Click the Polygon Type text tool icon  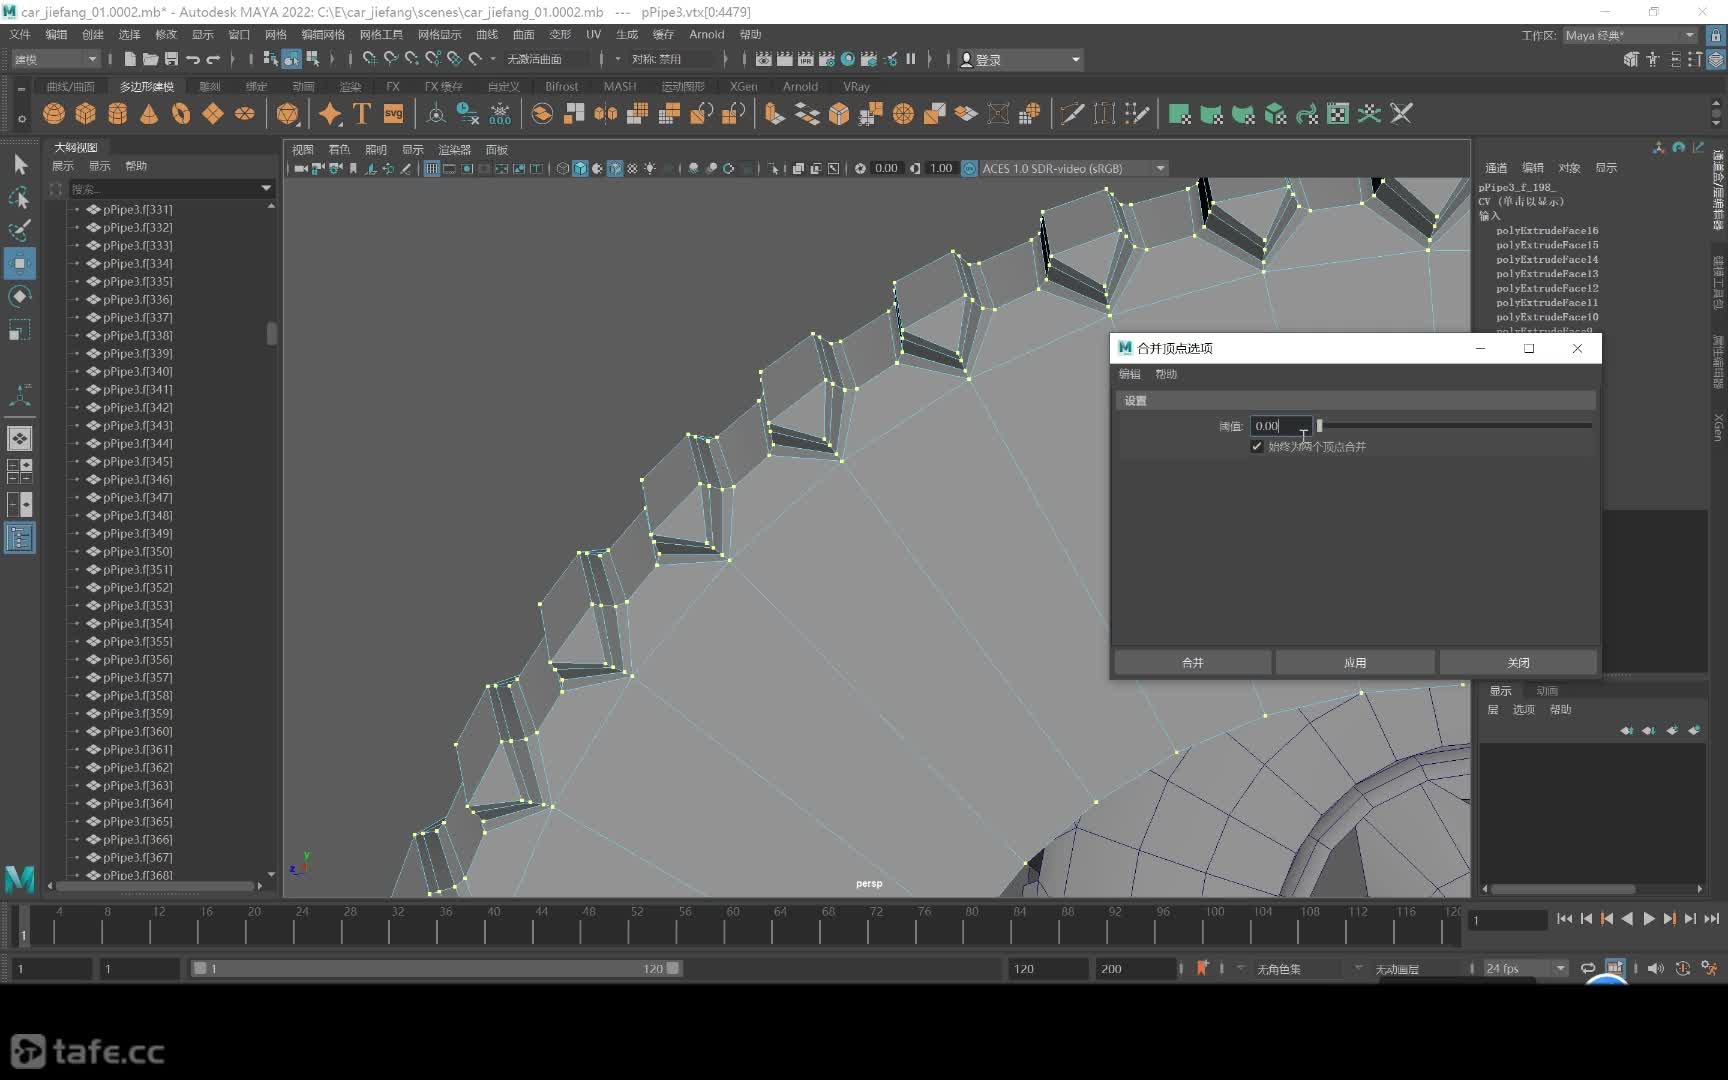[x=362, y=114]
